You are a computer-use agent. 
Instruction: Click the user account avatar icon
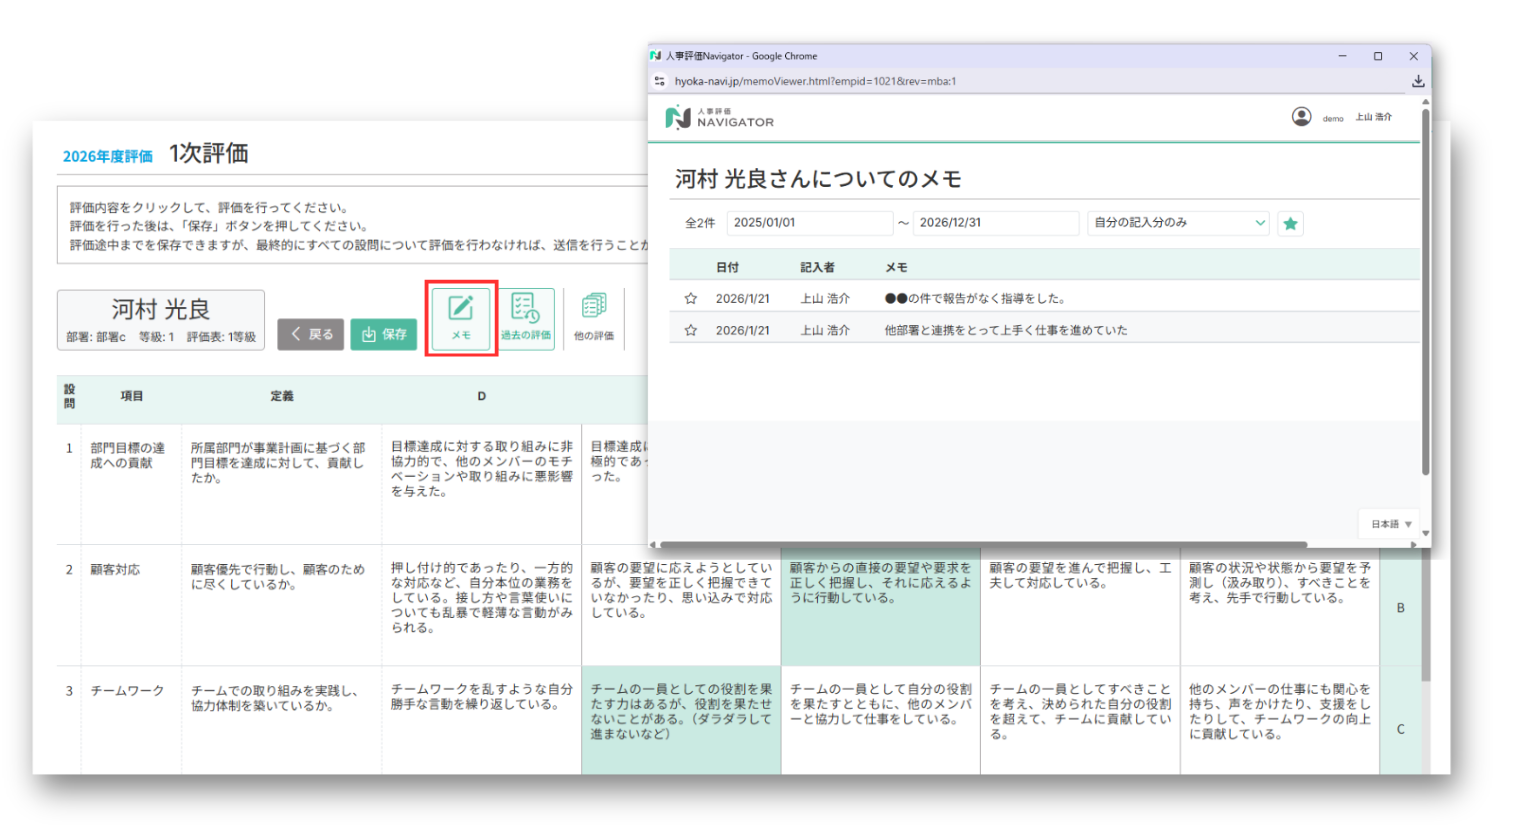[x=1301, y=117]
